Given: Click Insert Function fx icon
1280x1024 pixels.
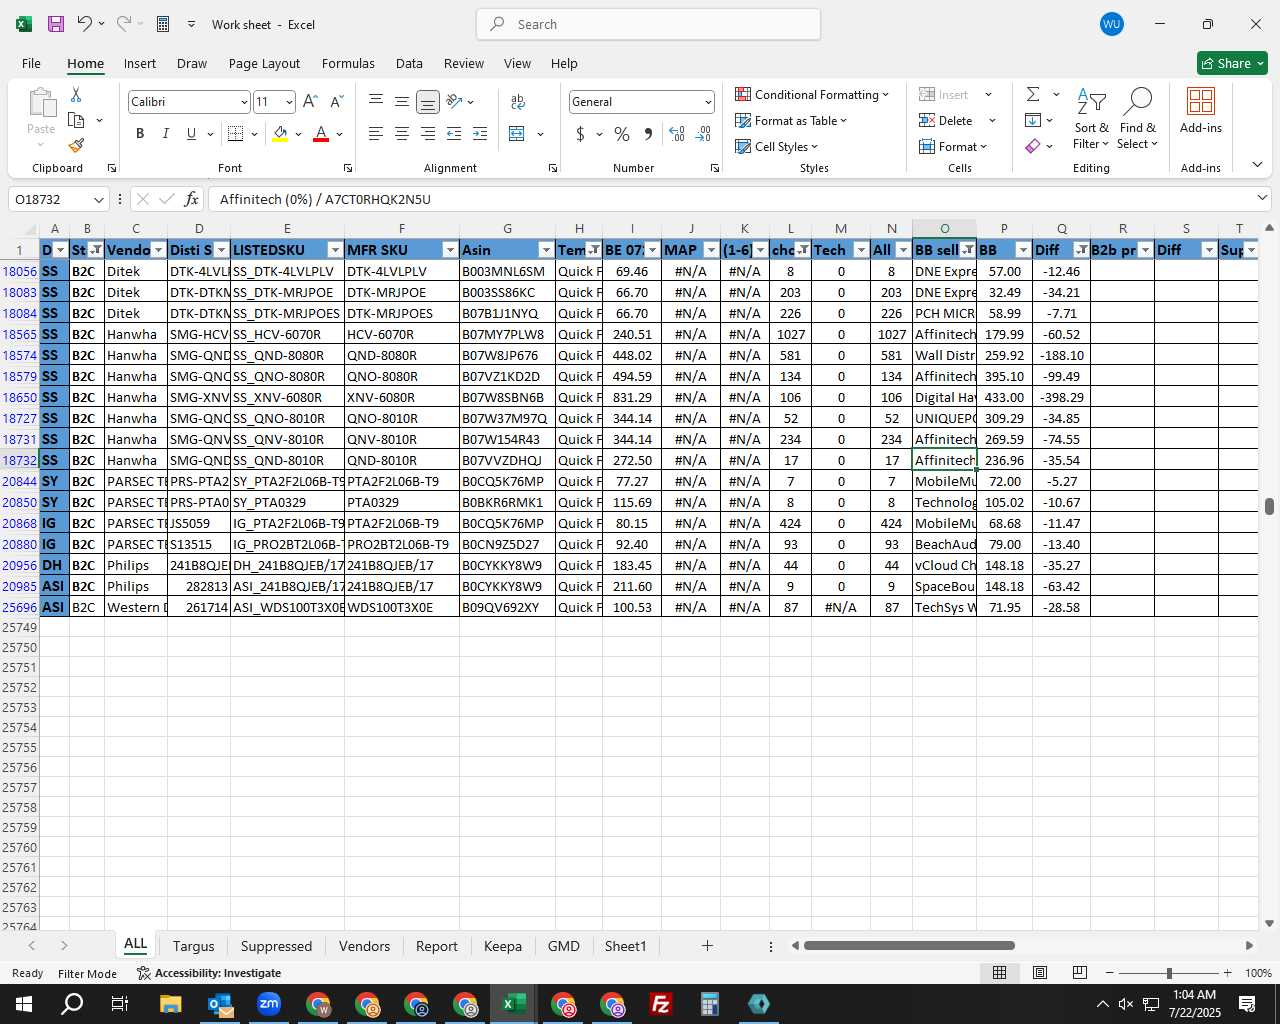Looking at the screenshot, I should 192,199.
